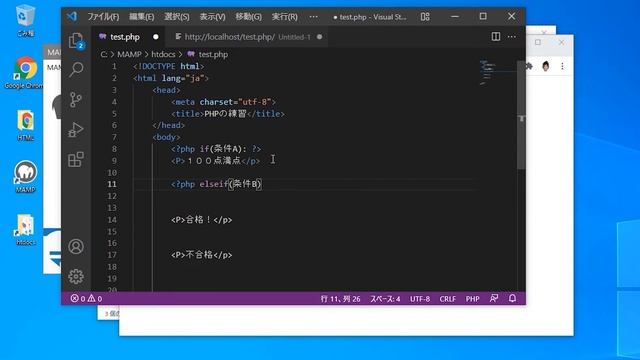
Task: Click the cursor position 行 11、列 26
Action: click(x=340, y=299)
